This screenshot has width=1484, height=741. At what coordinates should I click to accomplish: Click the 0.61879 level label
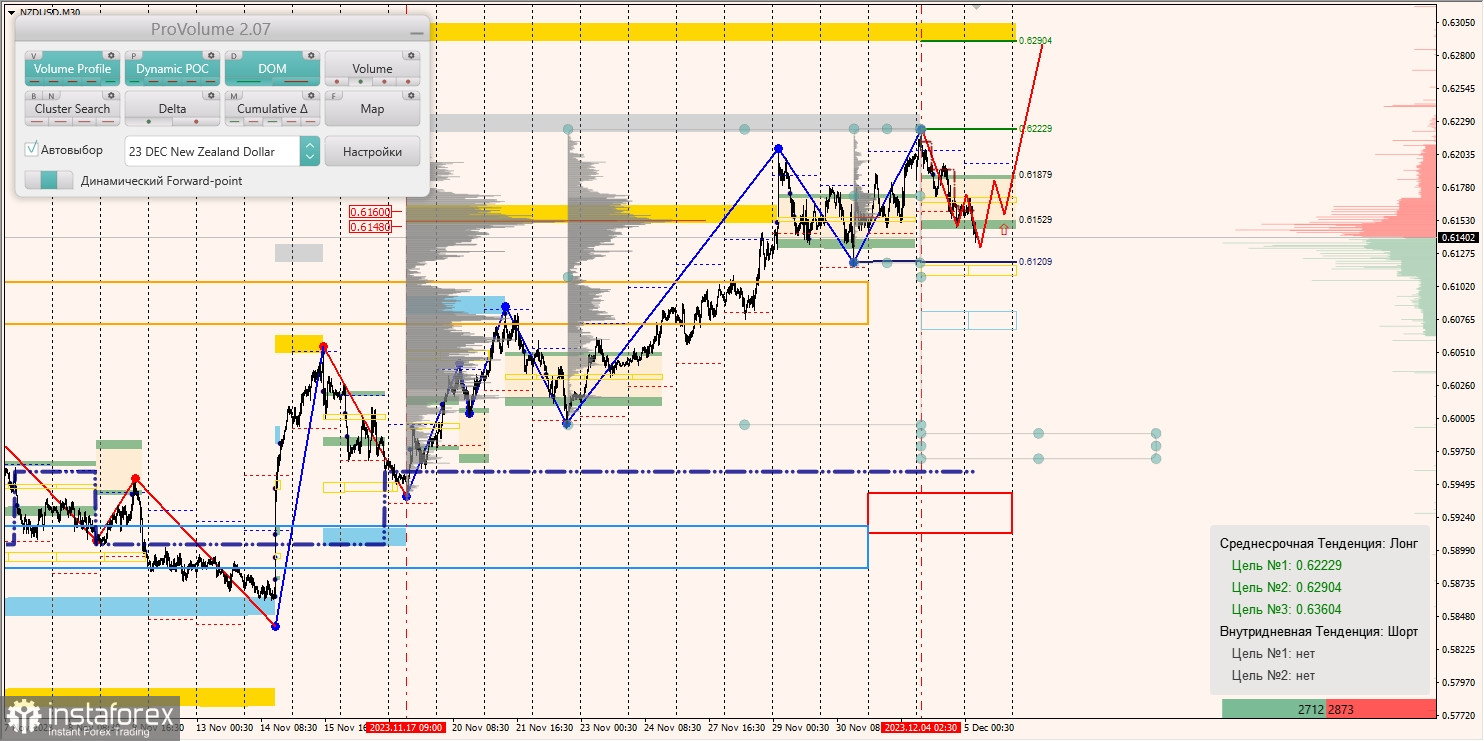pos(1035,175)
